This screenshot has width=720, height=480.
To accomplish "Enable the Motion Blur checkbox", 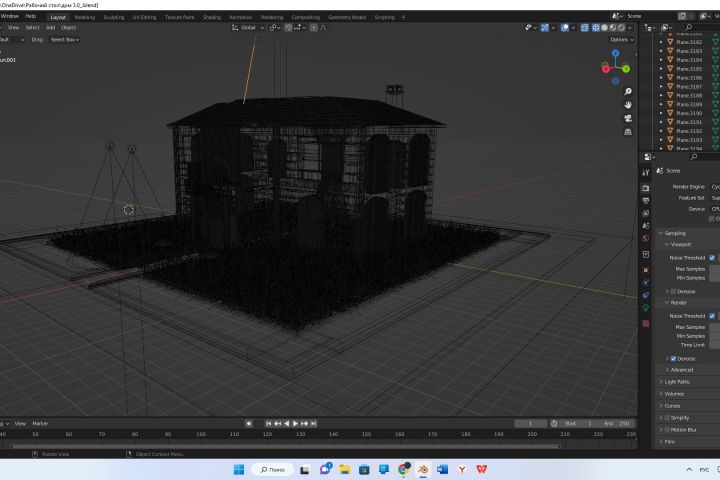I will click(x=667, y=430).
